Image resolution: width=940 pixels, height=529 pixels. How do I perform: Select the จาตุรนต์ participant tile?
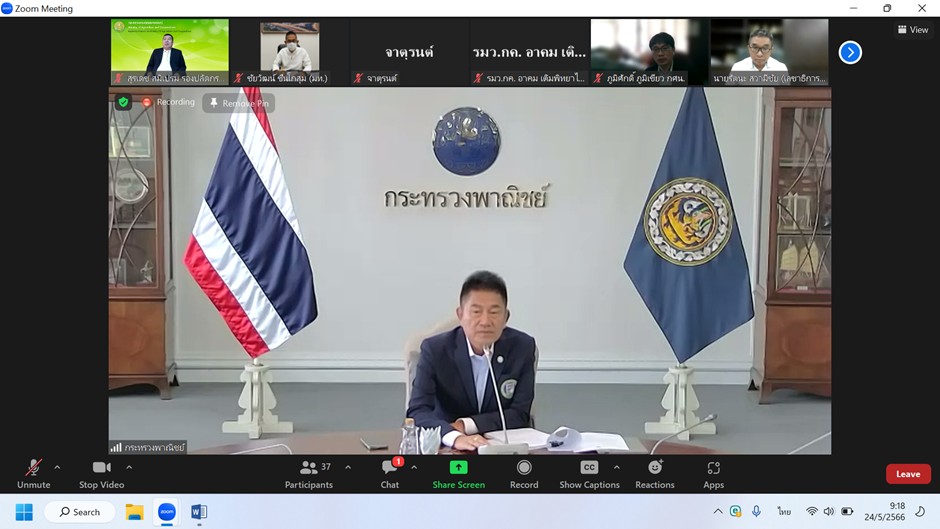(409, 52)
